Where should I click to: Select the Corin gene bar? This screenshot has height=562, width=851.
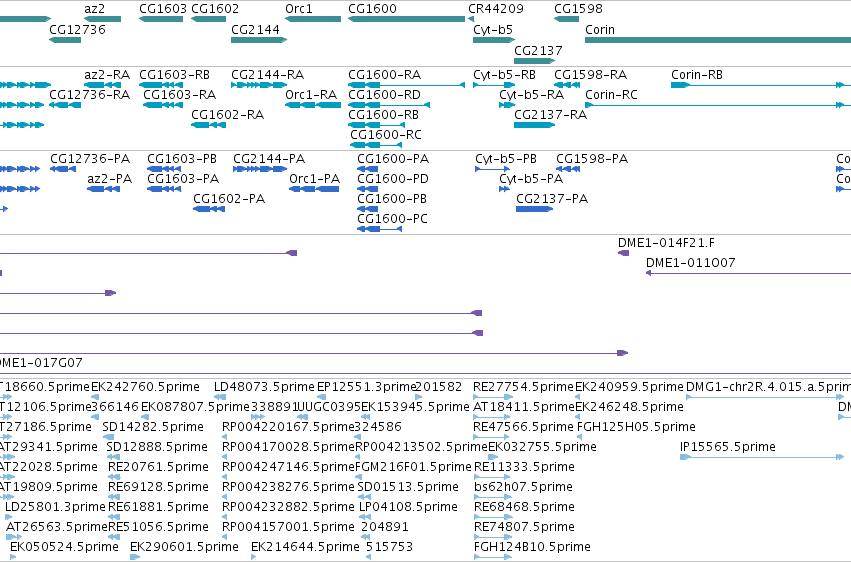pyautogui.click(x=718, y=40)
